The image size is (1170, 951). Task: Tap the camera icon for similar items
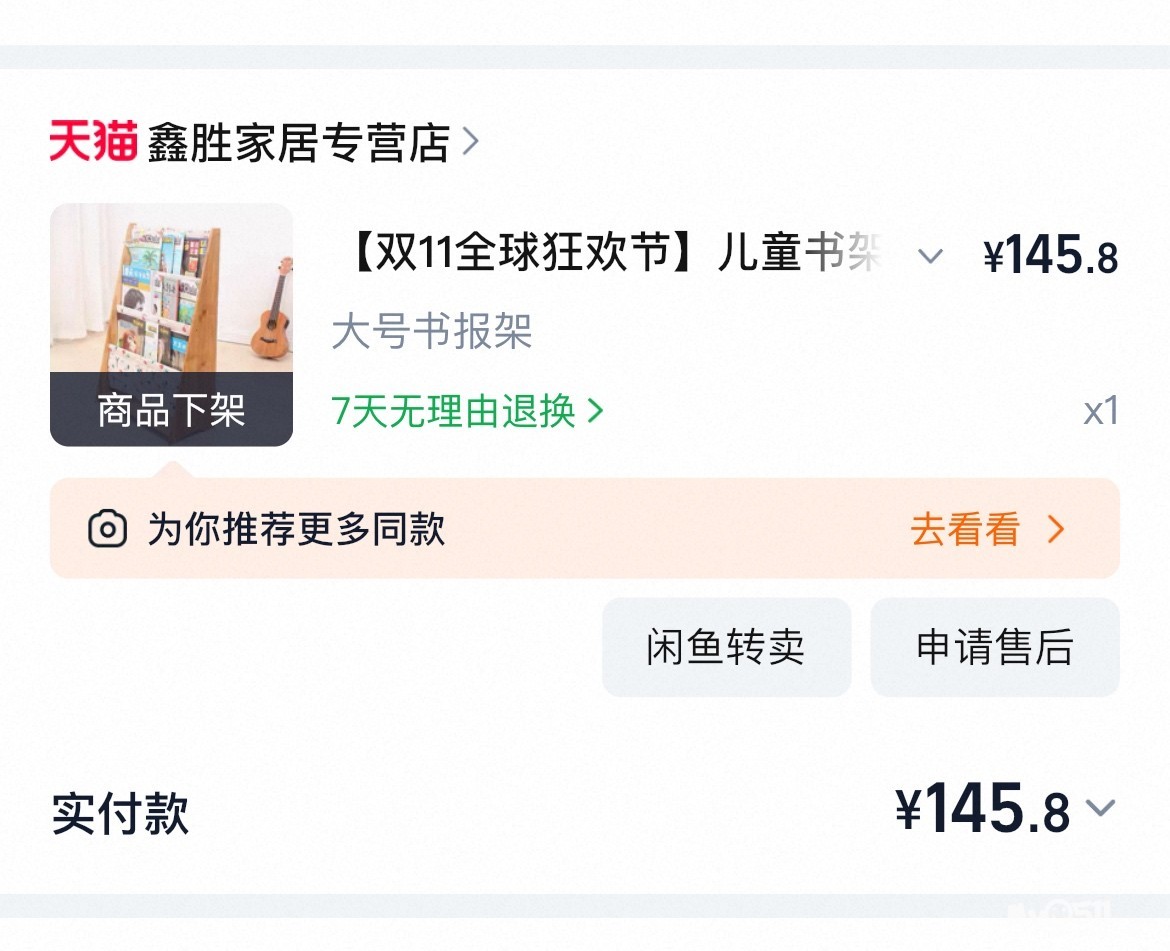coord(108,528)
